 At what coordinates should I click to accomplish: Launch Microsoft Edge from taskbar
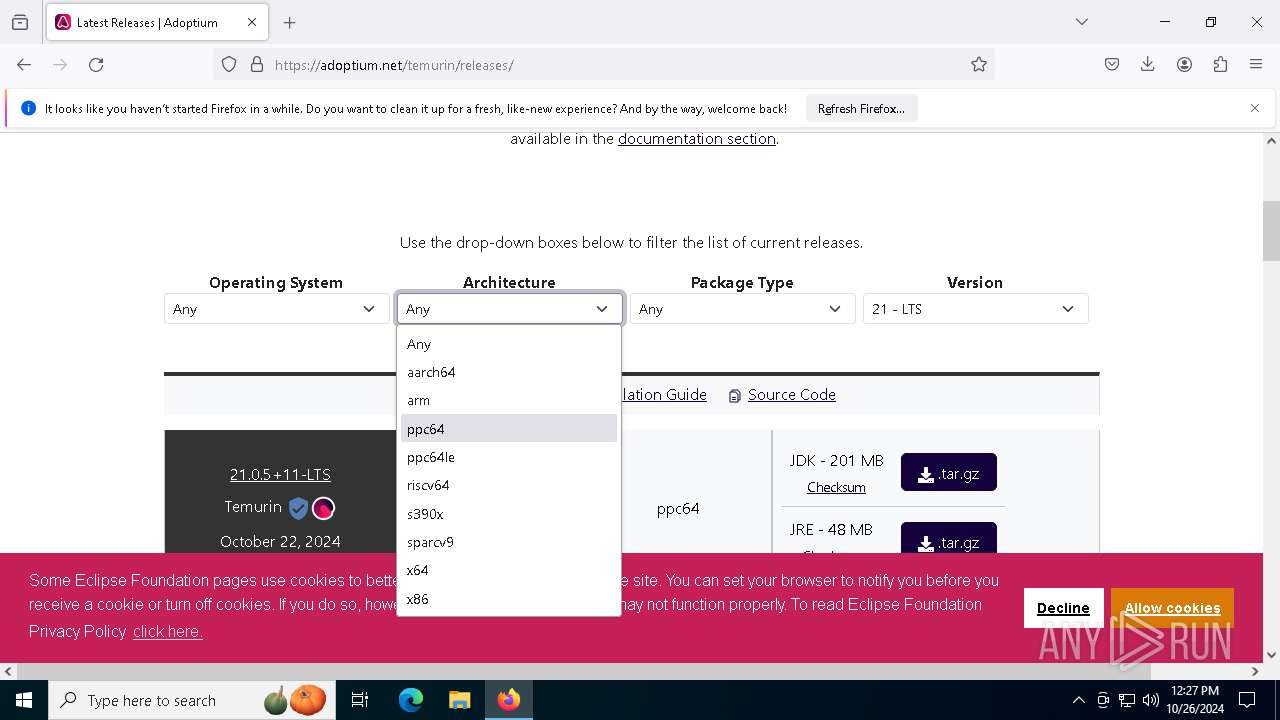pyautogui.click(x=411, y=700)
